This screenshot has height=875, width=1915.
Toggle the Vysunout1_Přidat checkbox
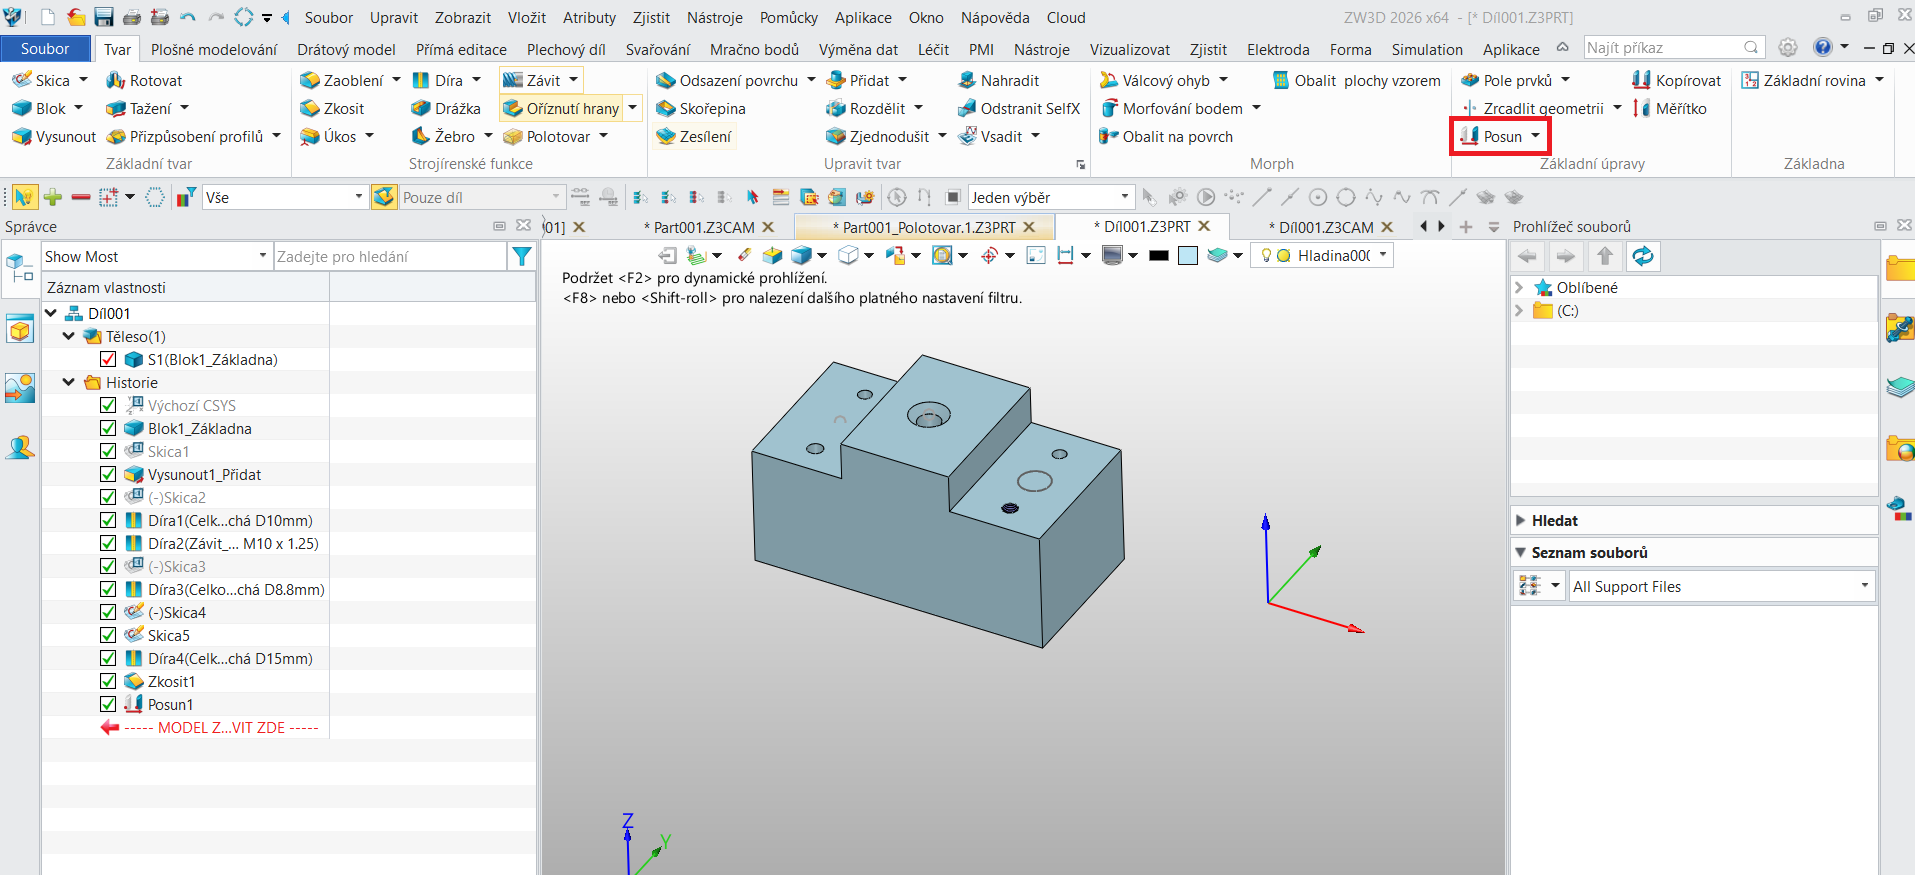point(108,474)
